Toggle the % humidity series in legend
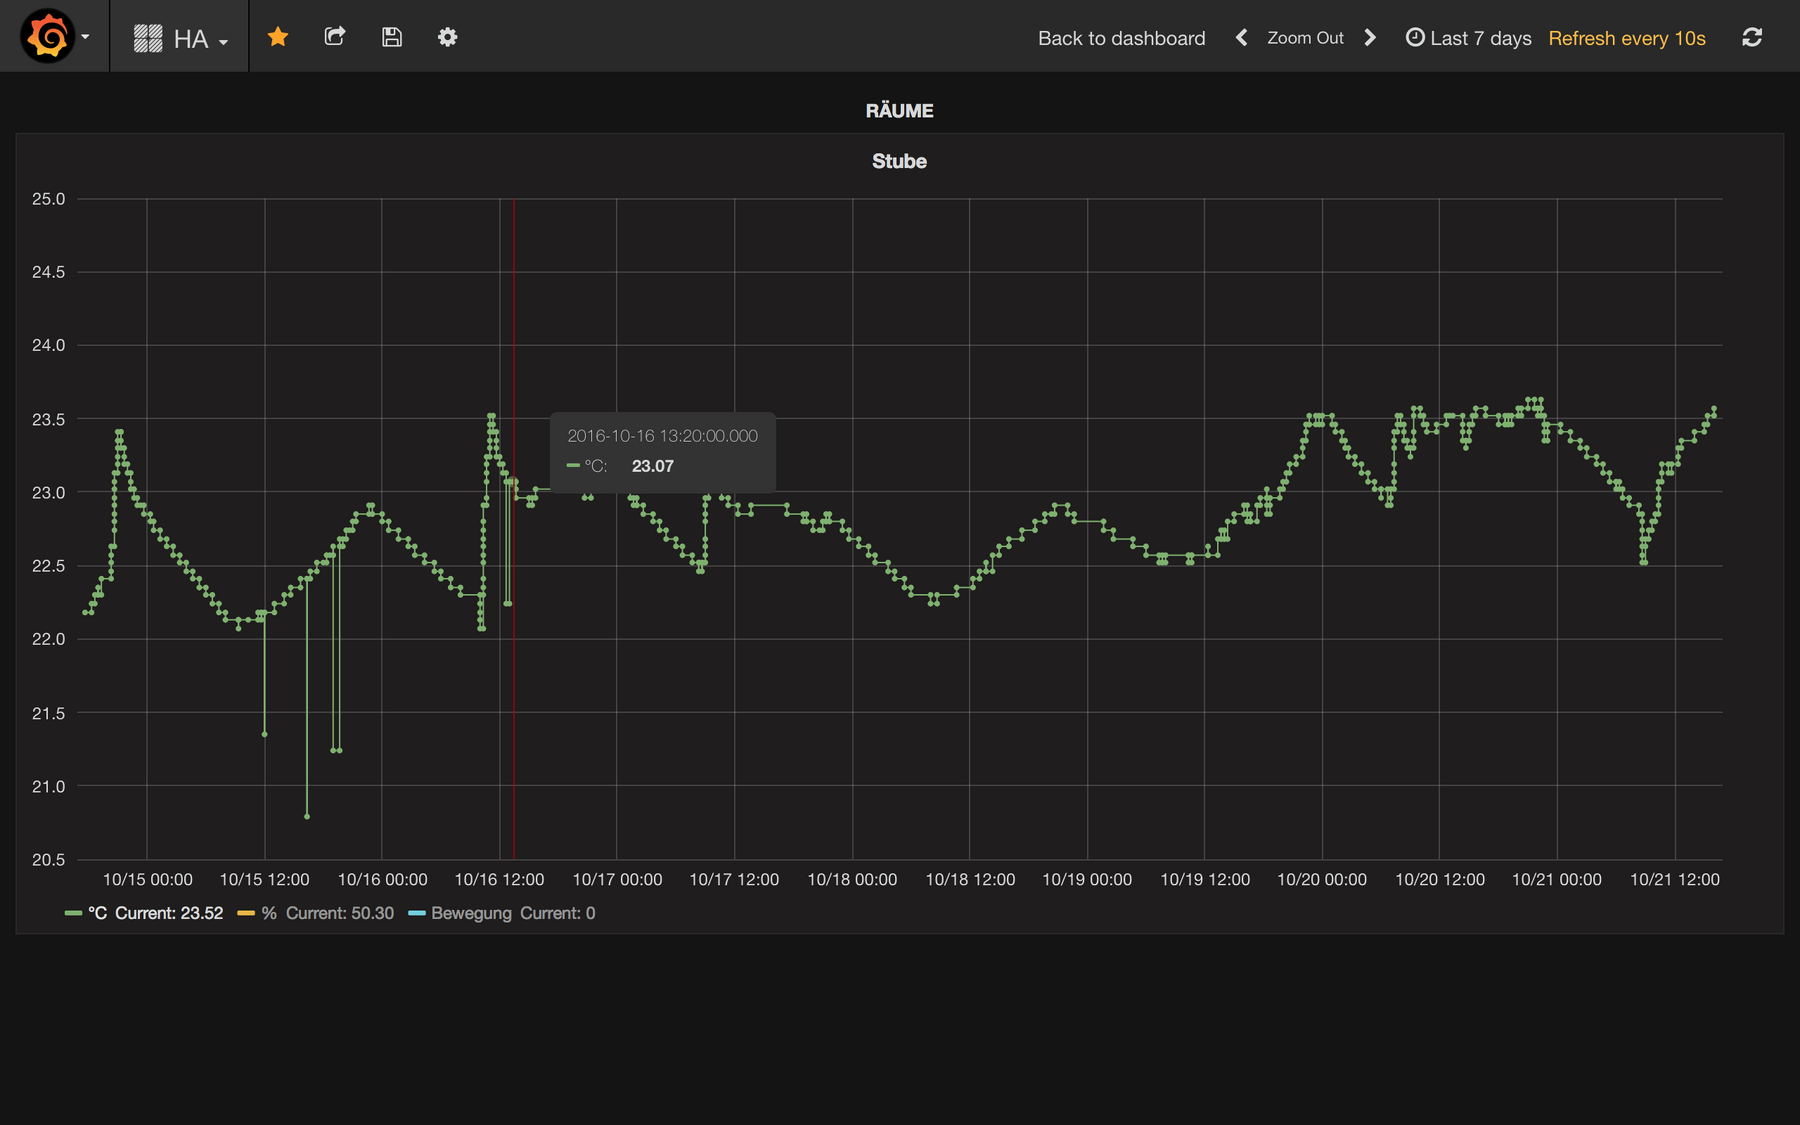 tap(269, 913)
